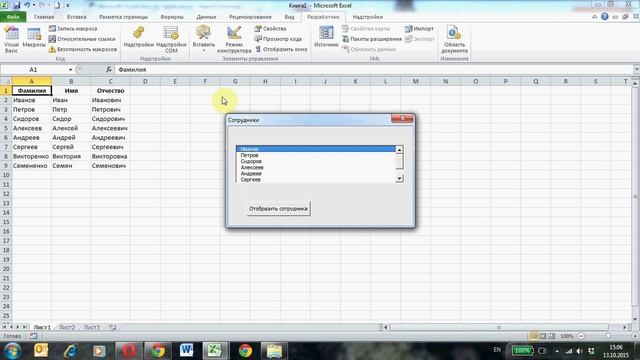Image resolution: width=640 pixels, height=360 pixels.
Task: Switch to the Data tab
Action: (206, 17)
